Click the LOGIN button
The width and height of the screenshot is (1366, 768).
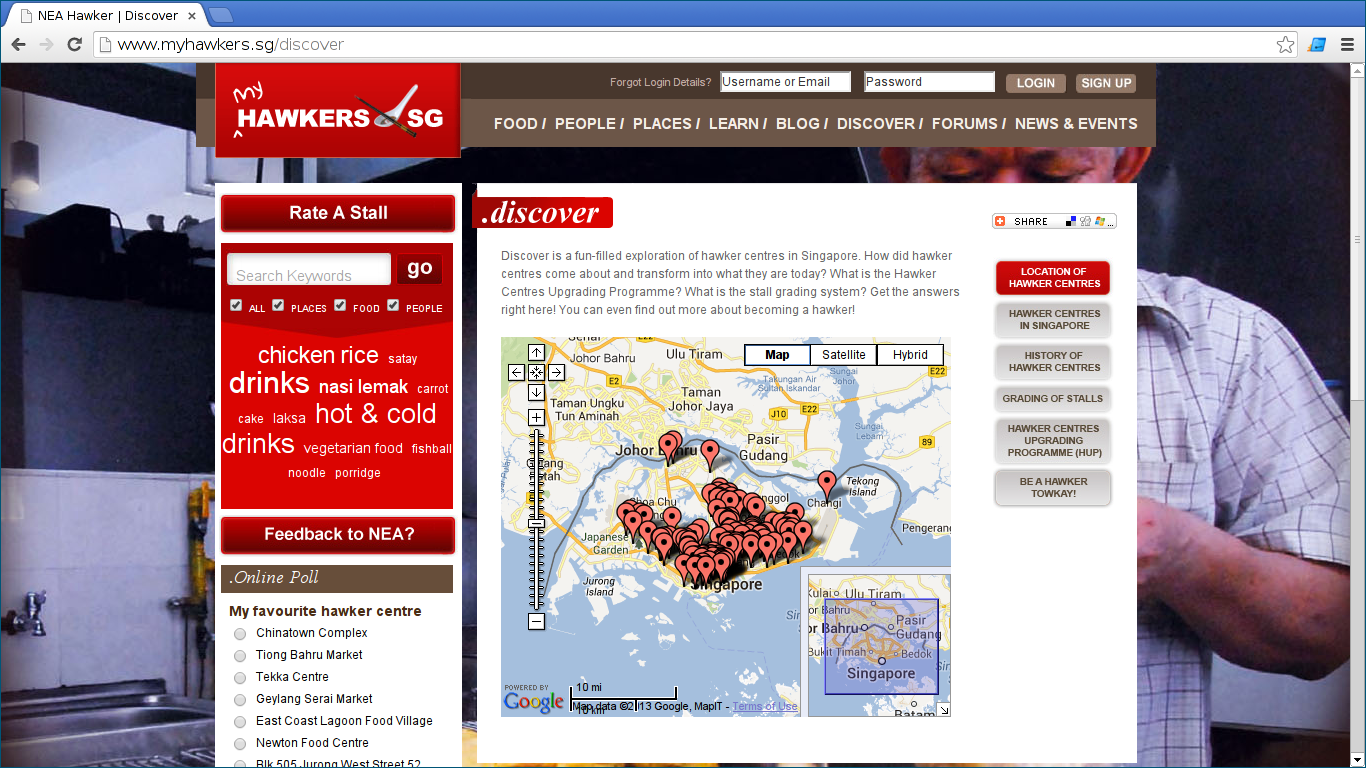[1035, 83]
